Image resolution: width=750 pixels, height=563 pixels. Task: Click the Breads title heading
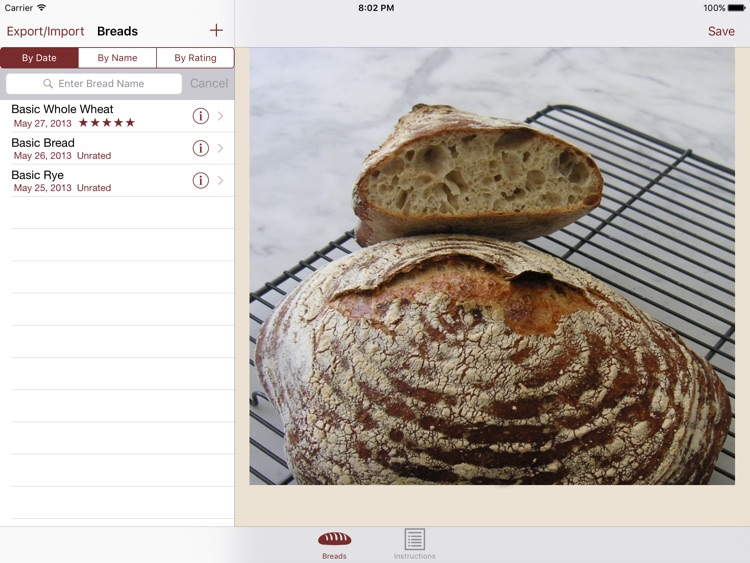117,31
